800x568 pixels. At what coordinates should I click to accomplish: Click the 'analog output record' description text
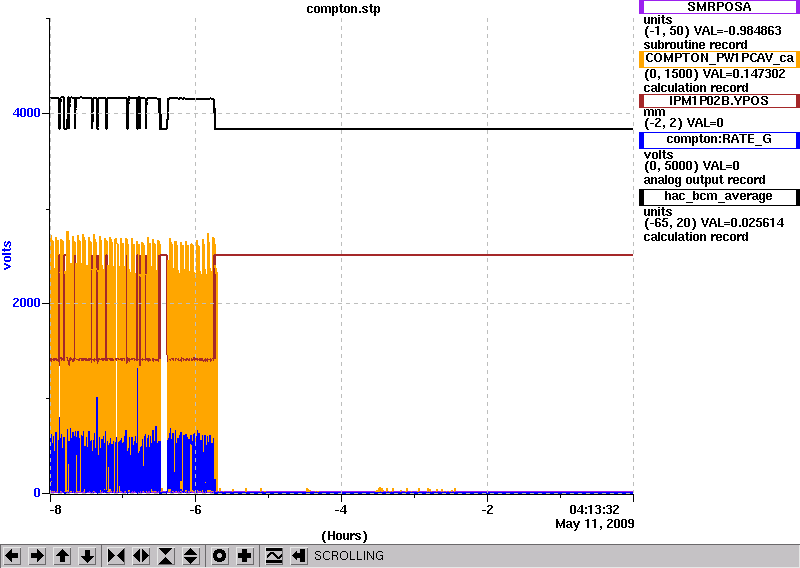[x=704, y=180]
